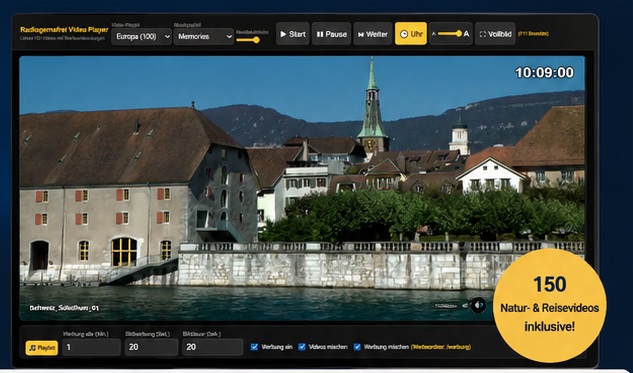
Task: Switch to Vollbild fullscreen mode
Action: [495, 34]
